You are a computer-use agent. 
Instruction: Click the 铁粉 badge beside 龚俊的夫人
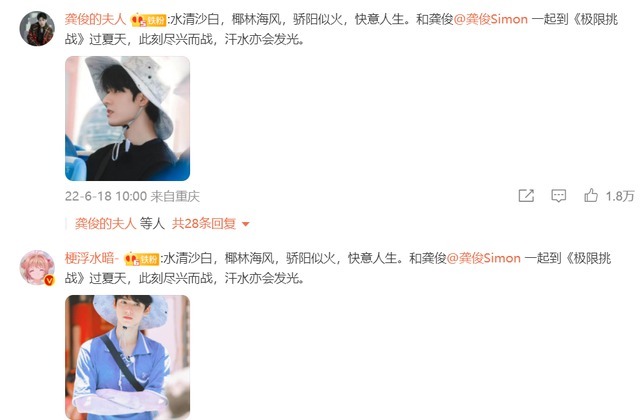pyautogui.click(x=149, y=20)
